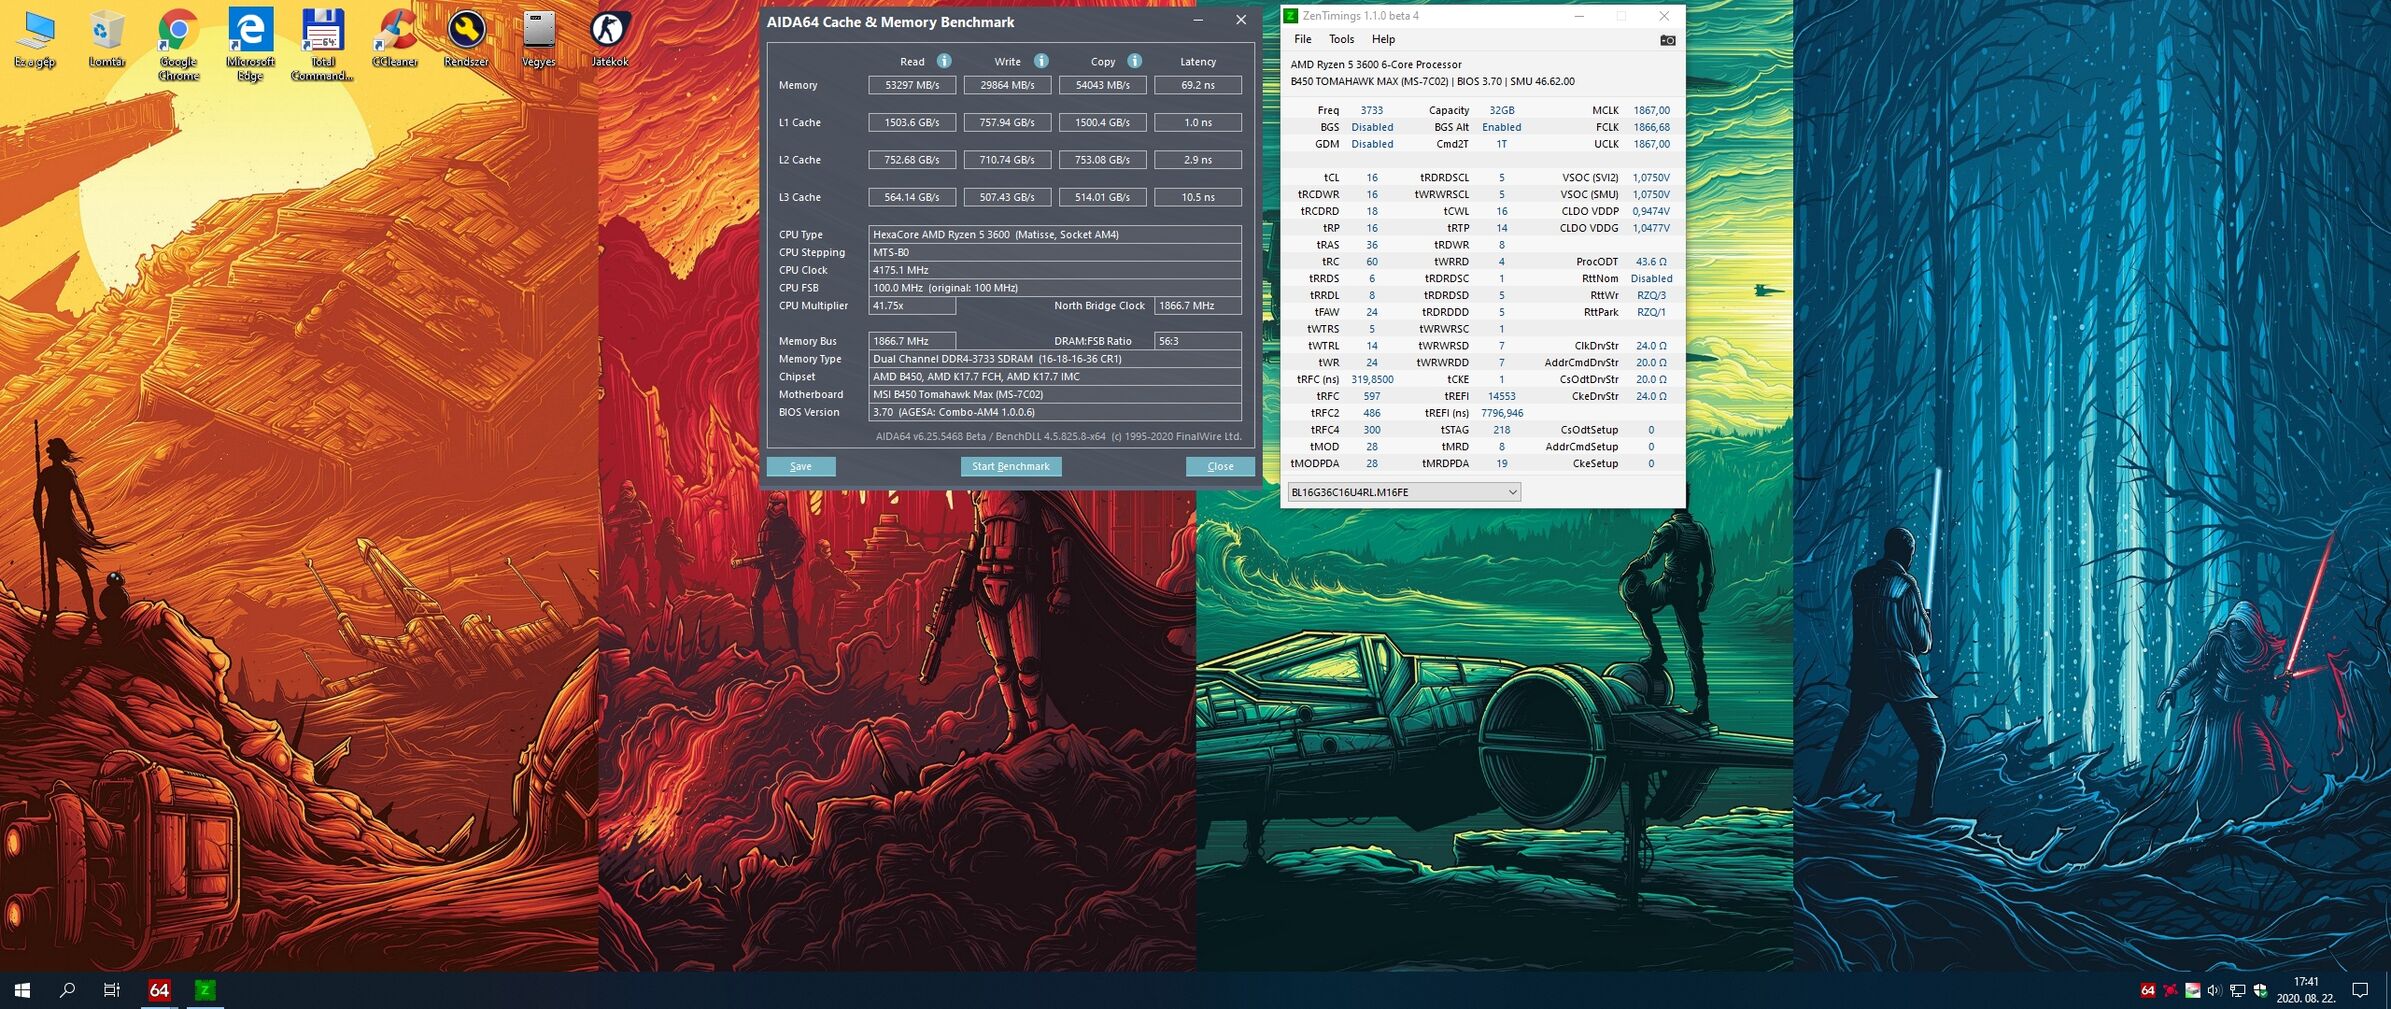The height and width of the screenshot is (1009, 2391).
Task: Open the Total Commander desktop shortcut
Action: (322, 46)
